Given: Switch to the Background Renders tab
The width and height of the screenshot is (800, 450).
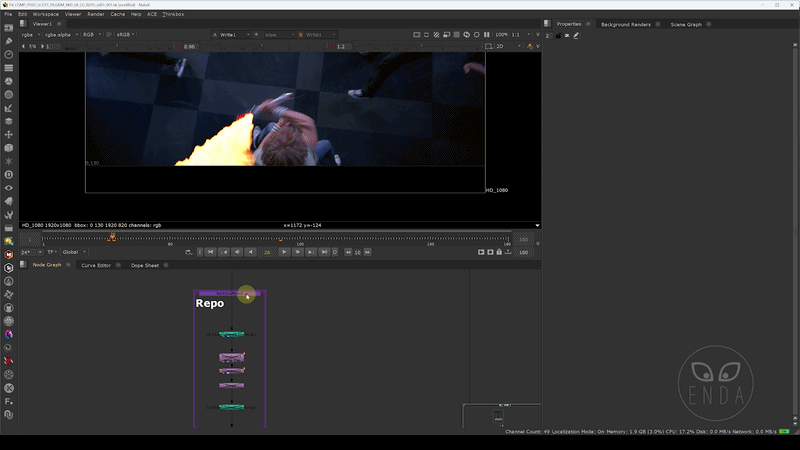Looking at the screenshot, I should [626, 24].
